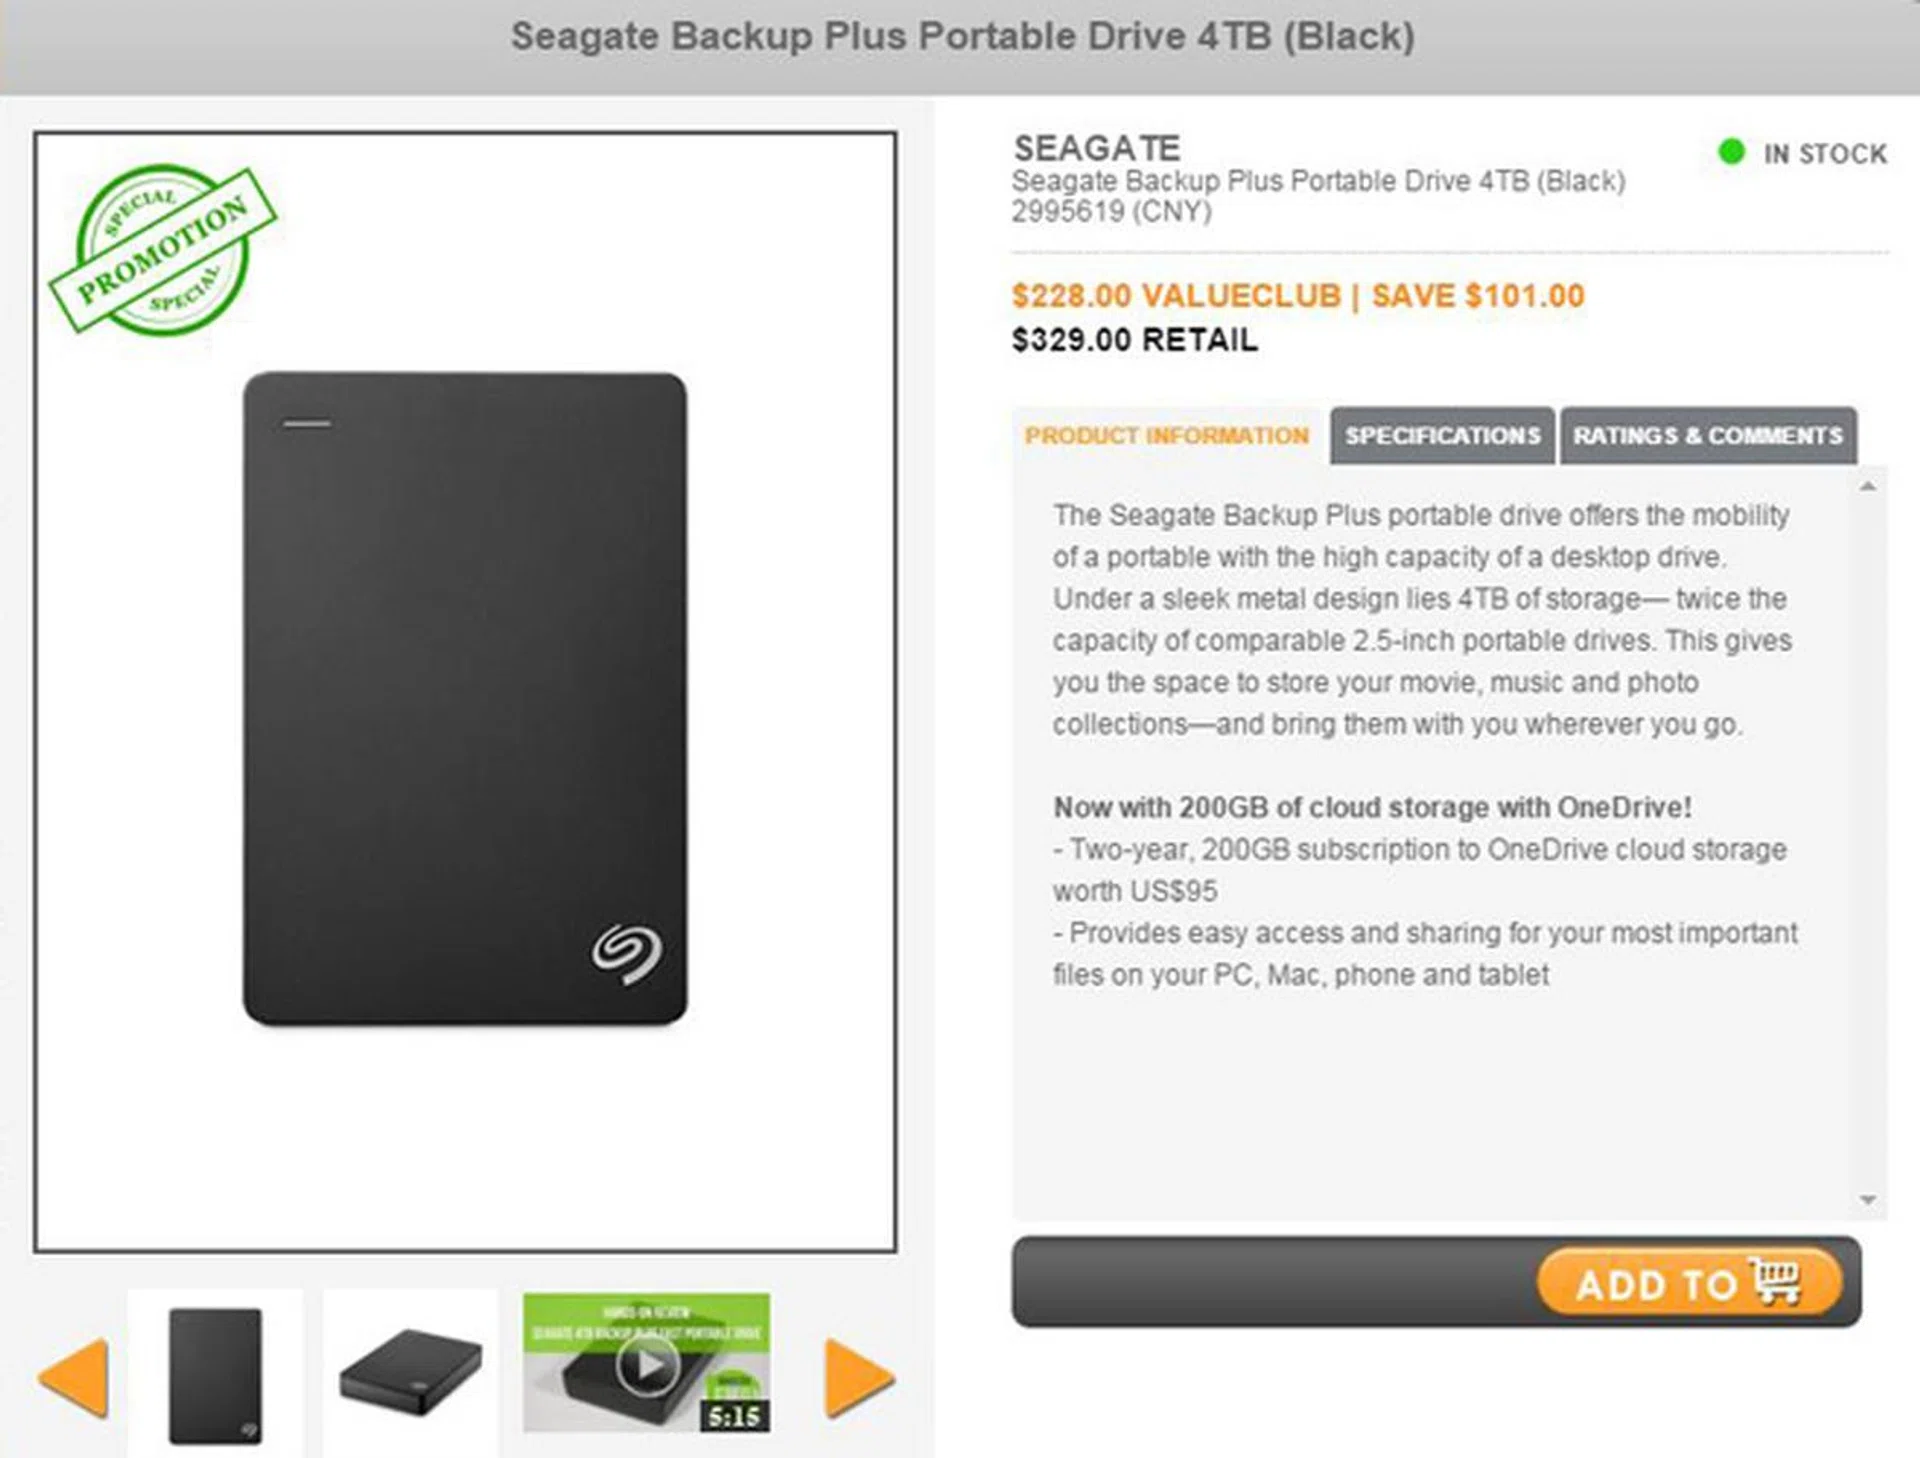Click the green Special Promotion stamp
This screenshot has height=1458, width=1920.
163,249
